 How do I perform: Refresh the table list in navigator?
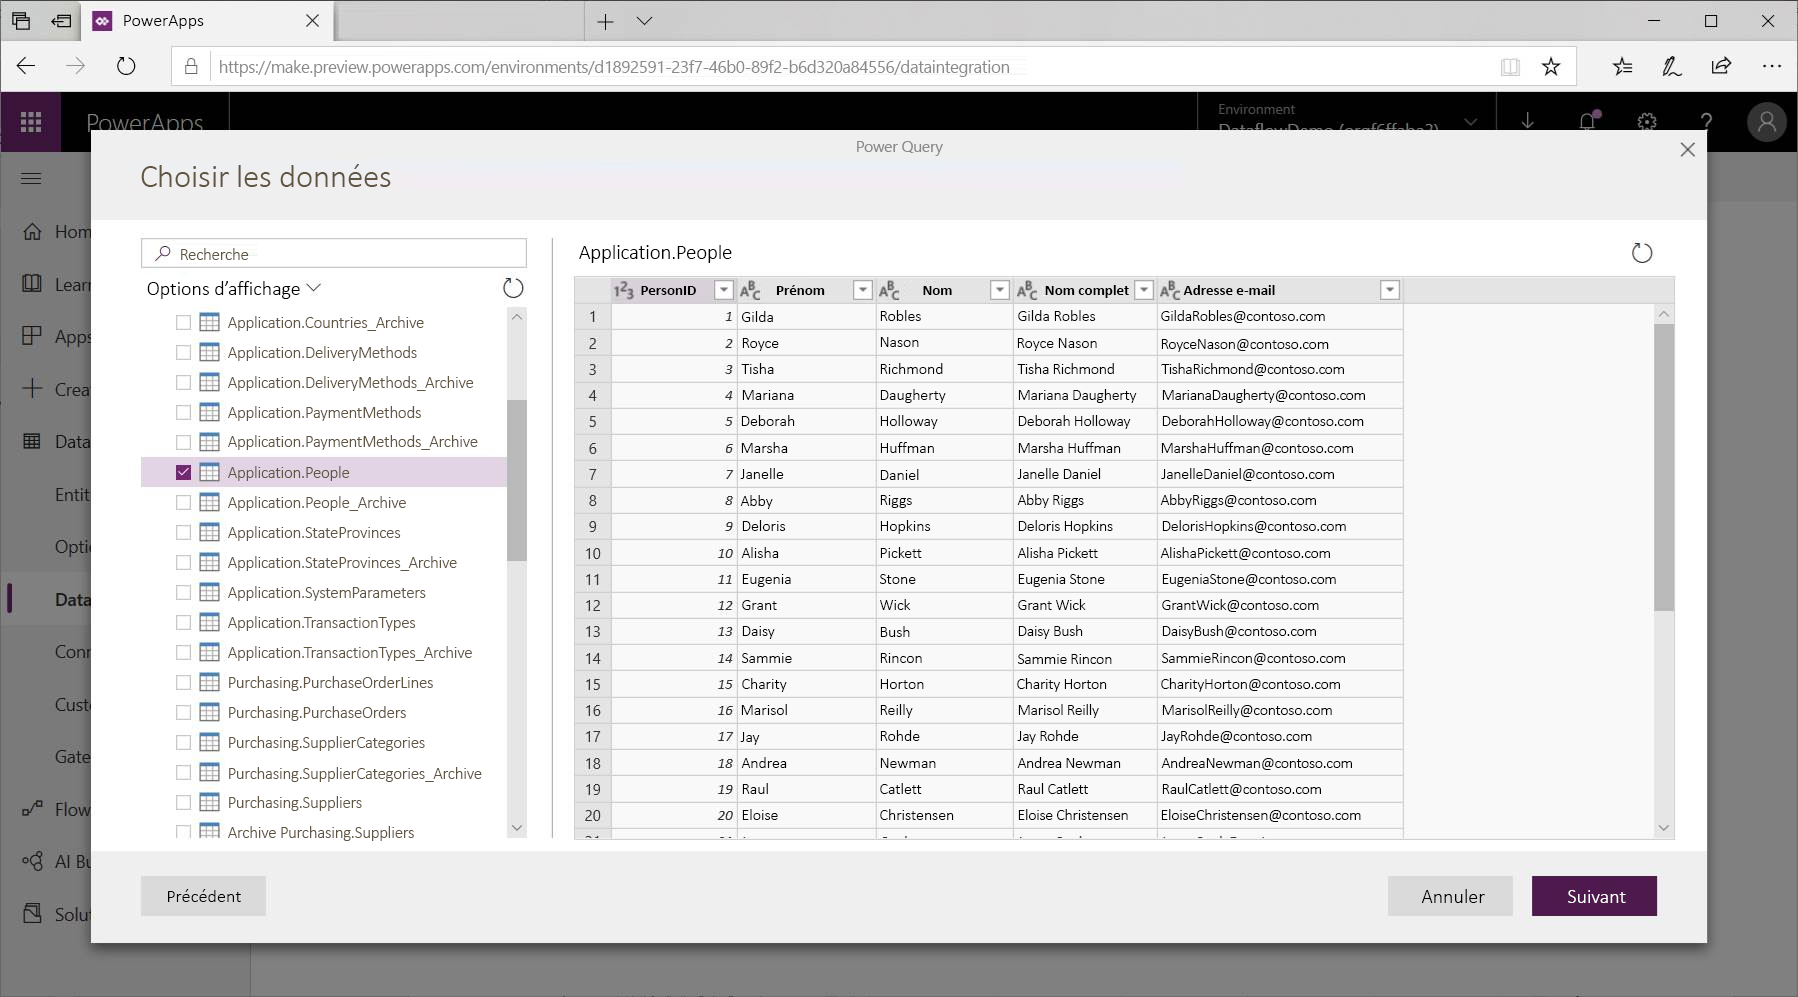pyautogui.click(x=513, y=288)
